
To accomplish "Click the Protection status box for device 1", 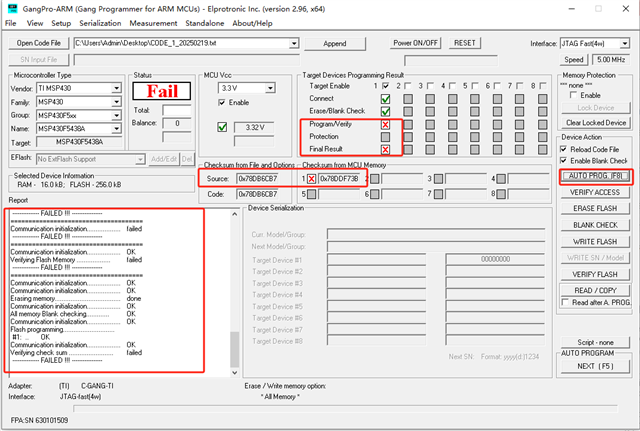I will pos(385,137).
